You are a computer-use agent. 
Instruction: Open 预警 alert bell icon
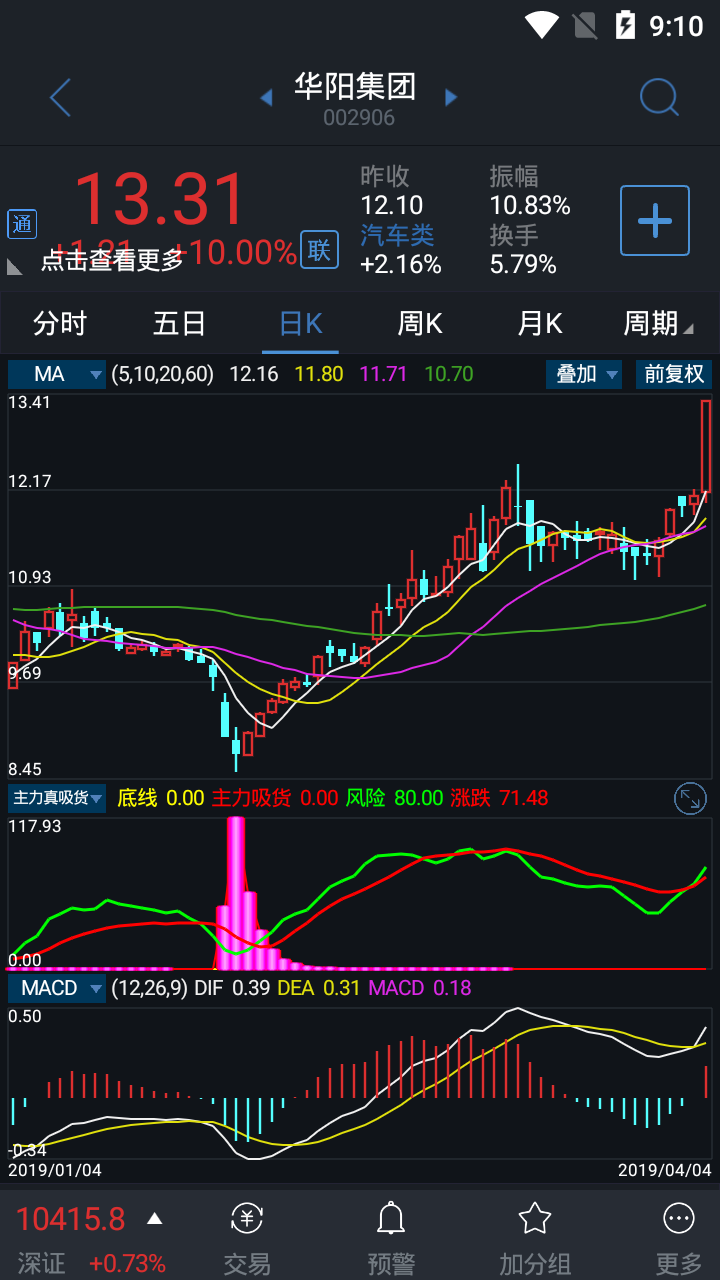[x=390, y=1218]
